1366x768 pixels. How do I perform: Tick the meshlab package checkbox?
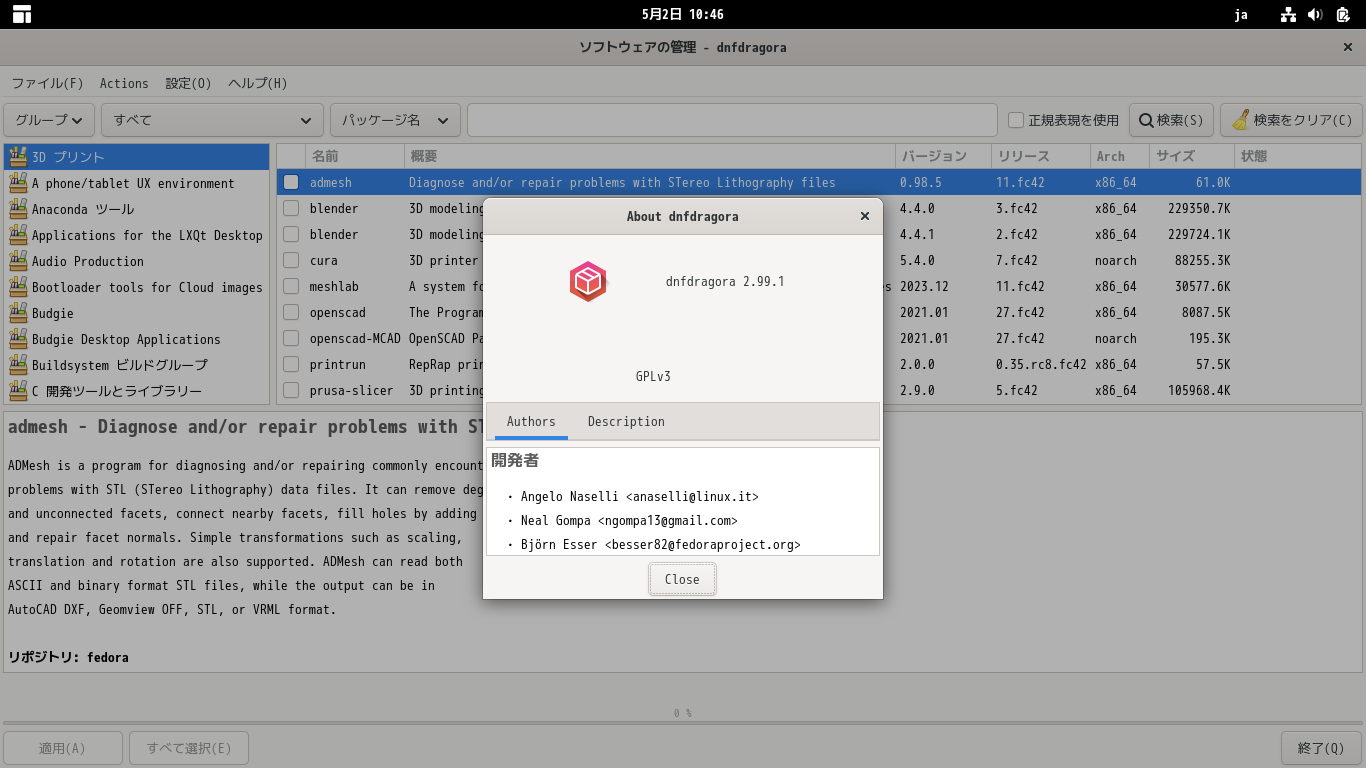[291, 286]
